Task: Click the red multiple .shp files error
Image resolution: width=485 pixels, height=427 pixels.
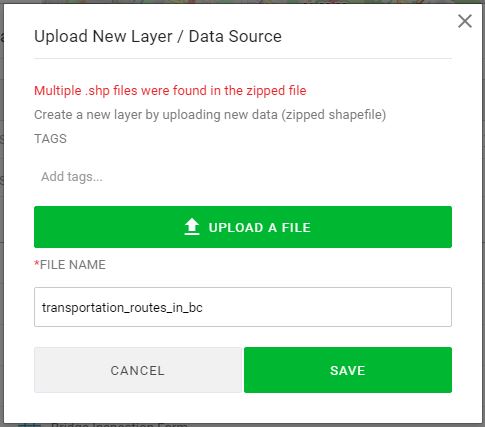Action: pos(170,91)
